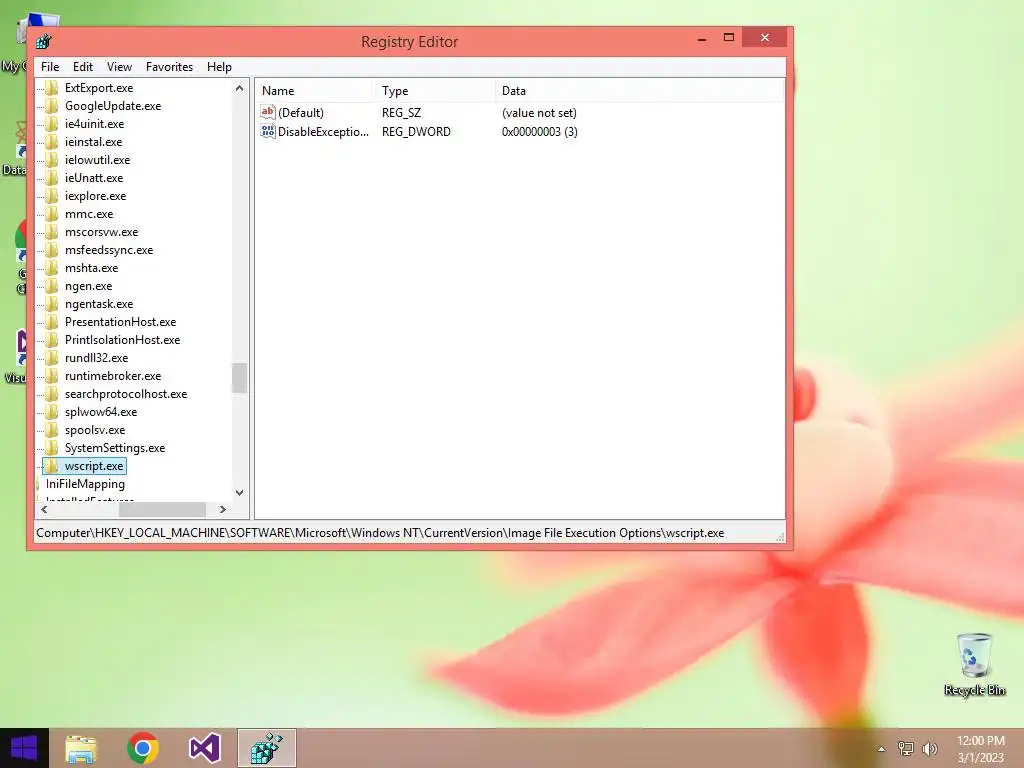The width and height of the screenshot is (1024, 768).
Task: Select the ExtExport.exe folder icon
Action: coord(52,88)
